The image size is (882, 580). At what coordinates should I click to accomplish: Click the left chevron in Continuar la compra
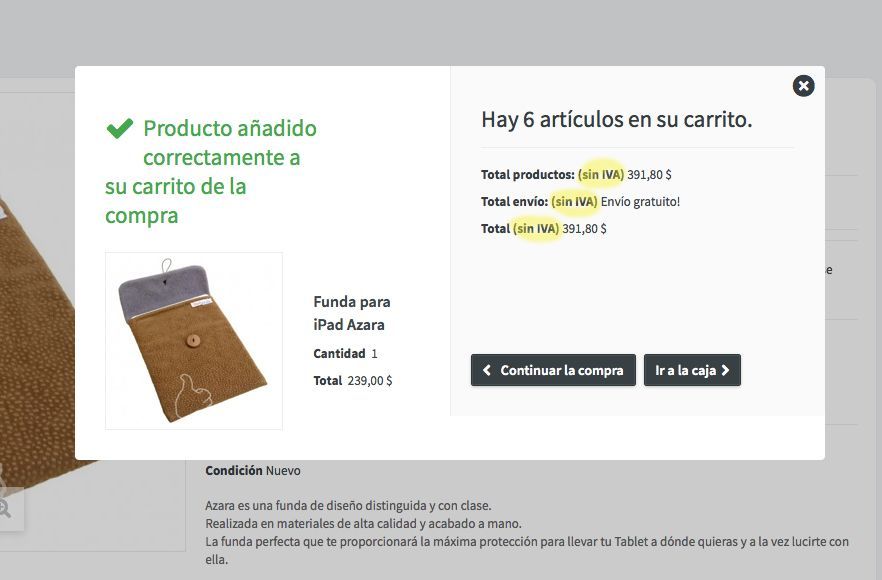[487, 370]
